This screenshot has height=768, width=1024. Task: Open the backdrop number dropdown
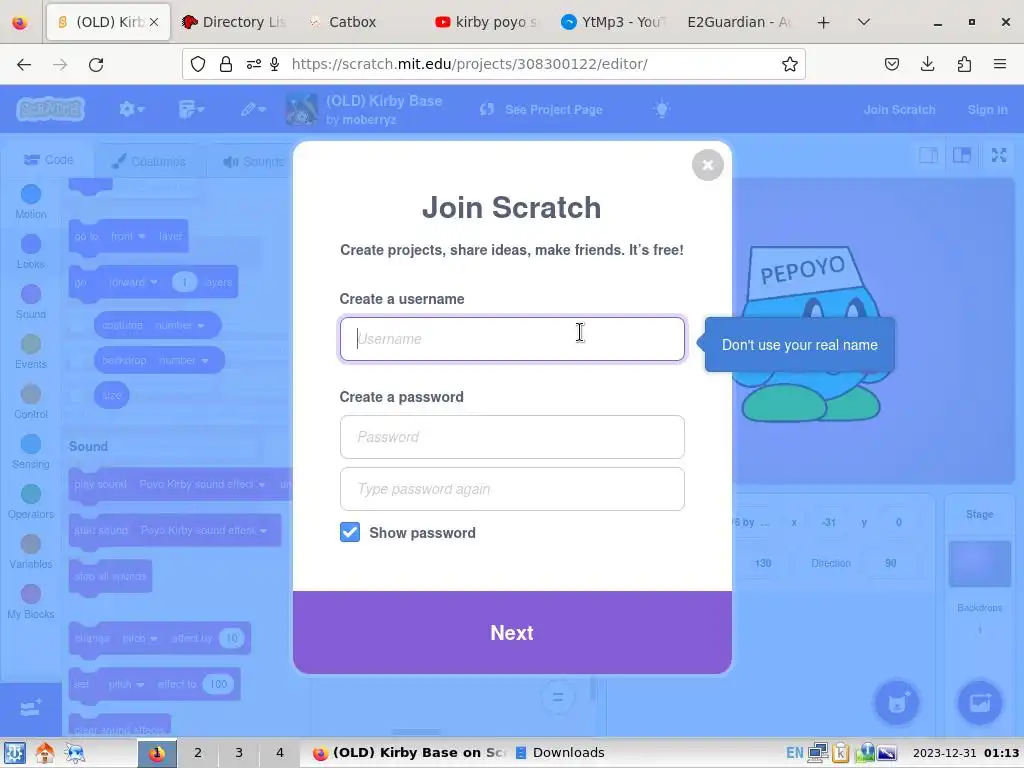pos(184,360)
